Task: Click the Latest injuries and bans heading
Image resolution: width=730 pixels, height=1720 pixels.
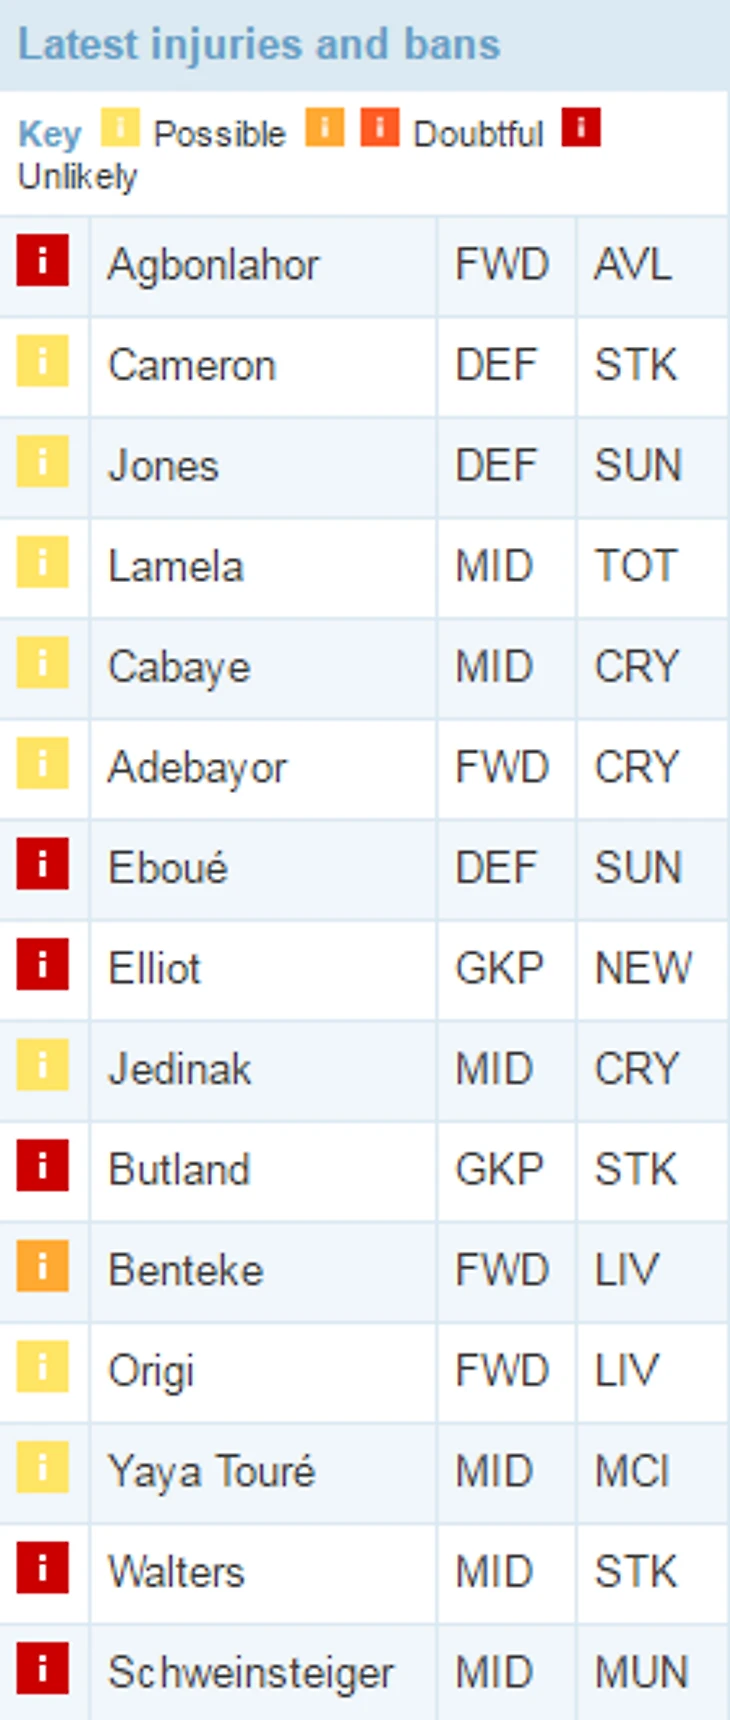Action: pos(259,45)
